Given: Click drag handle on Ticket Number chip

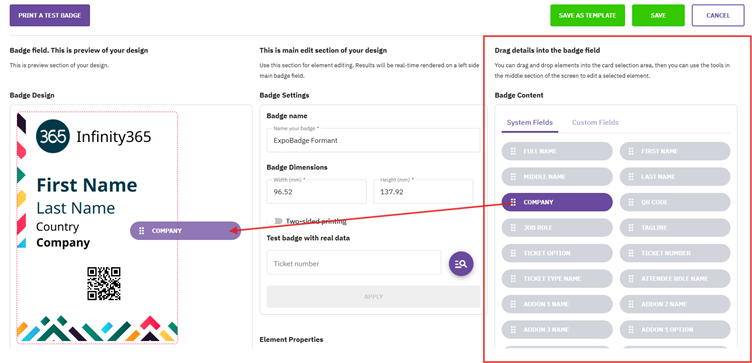Looking at the screenshot, I should (631, 253).
